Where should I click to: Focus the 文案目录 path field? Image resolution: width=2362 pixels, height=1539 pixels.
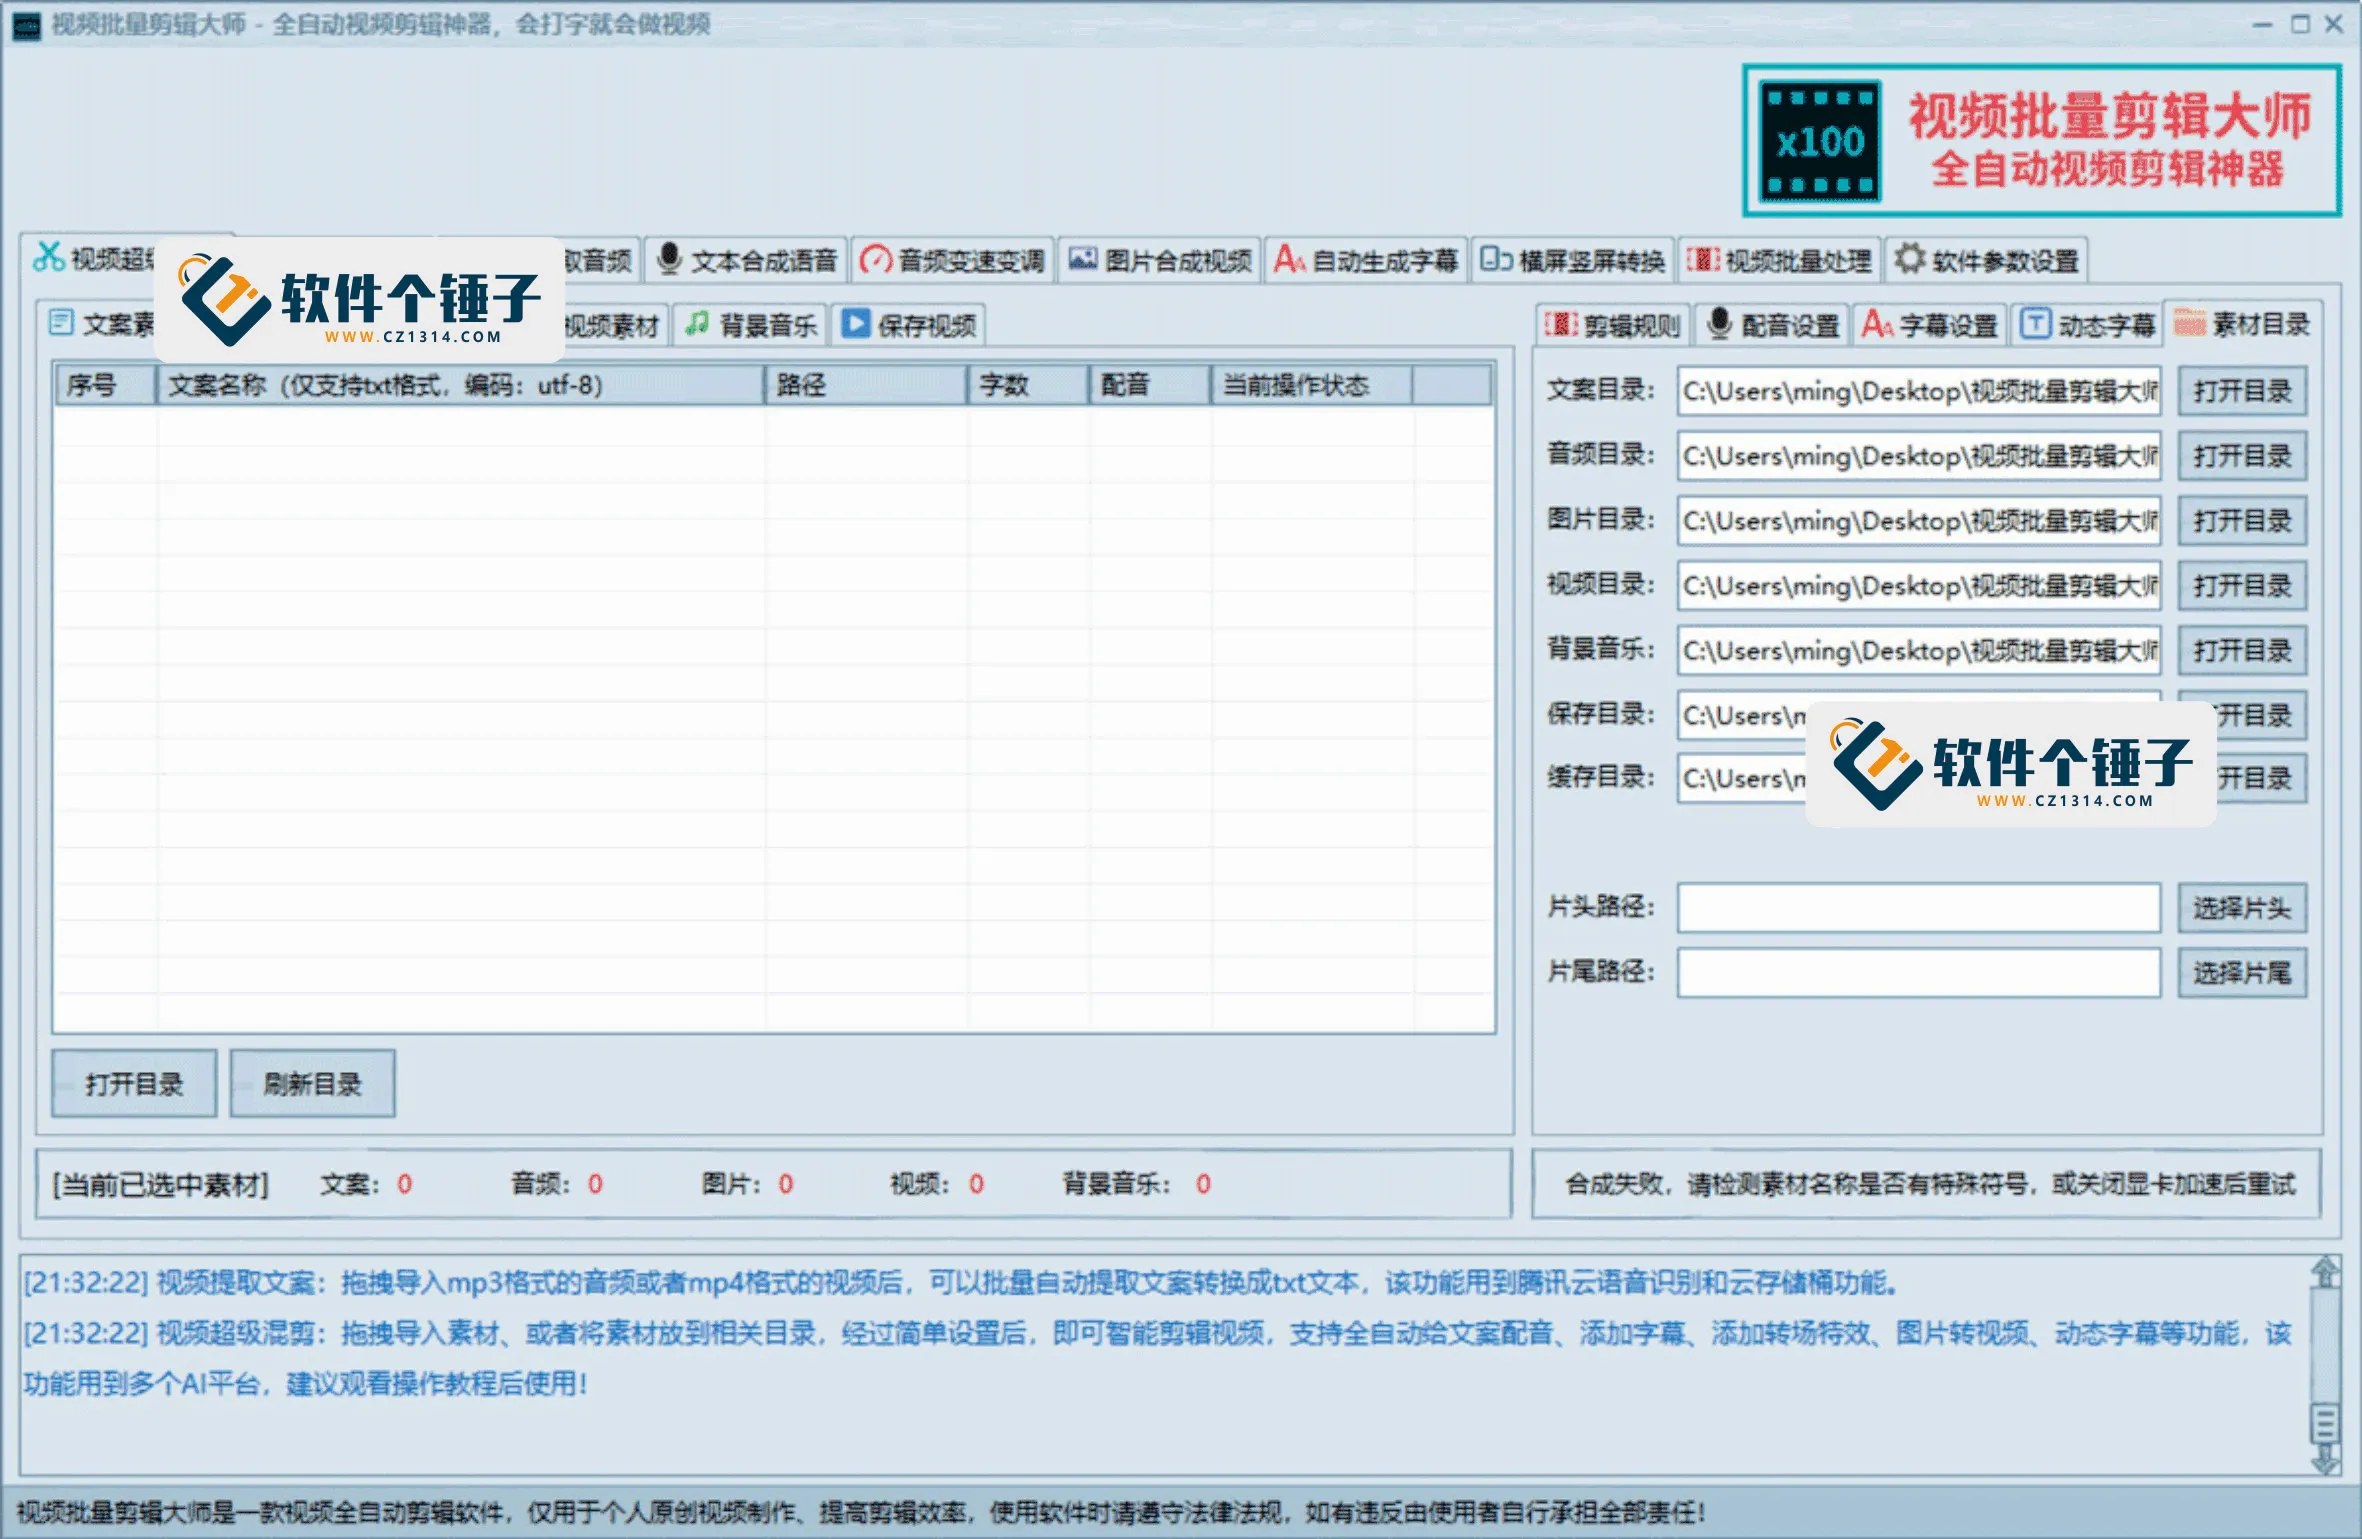pos(1919,391)
